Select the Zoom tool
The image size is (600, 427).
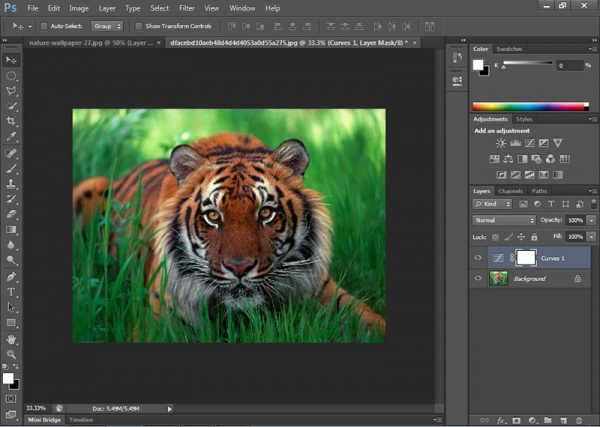[12, 354]
